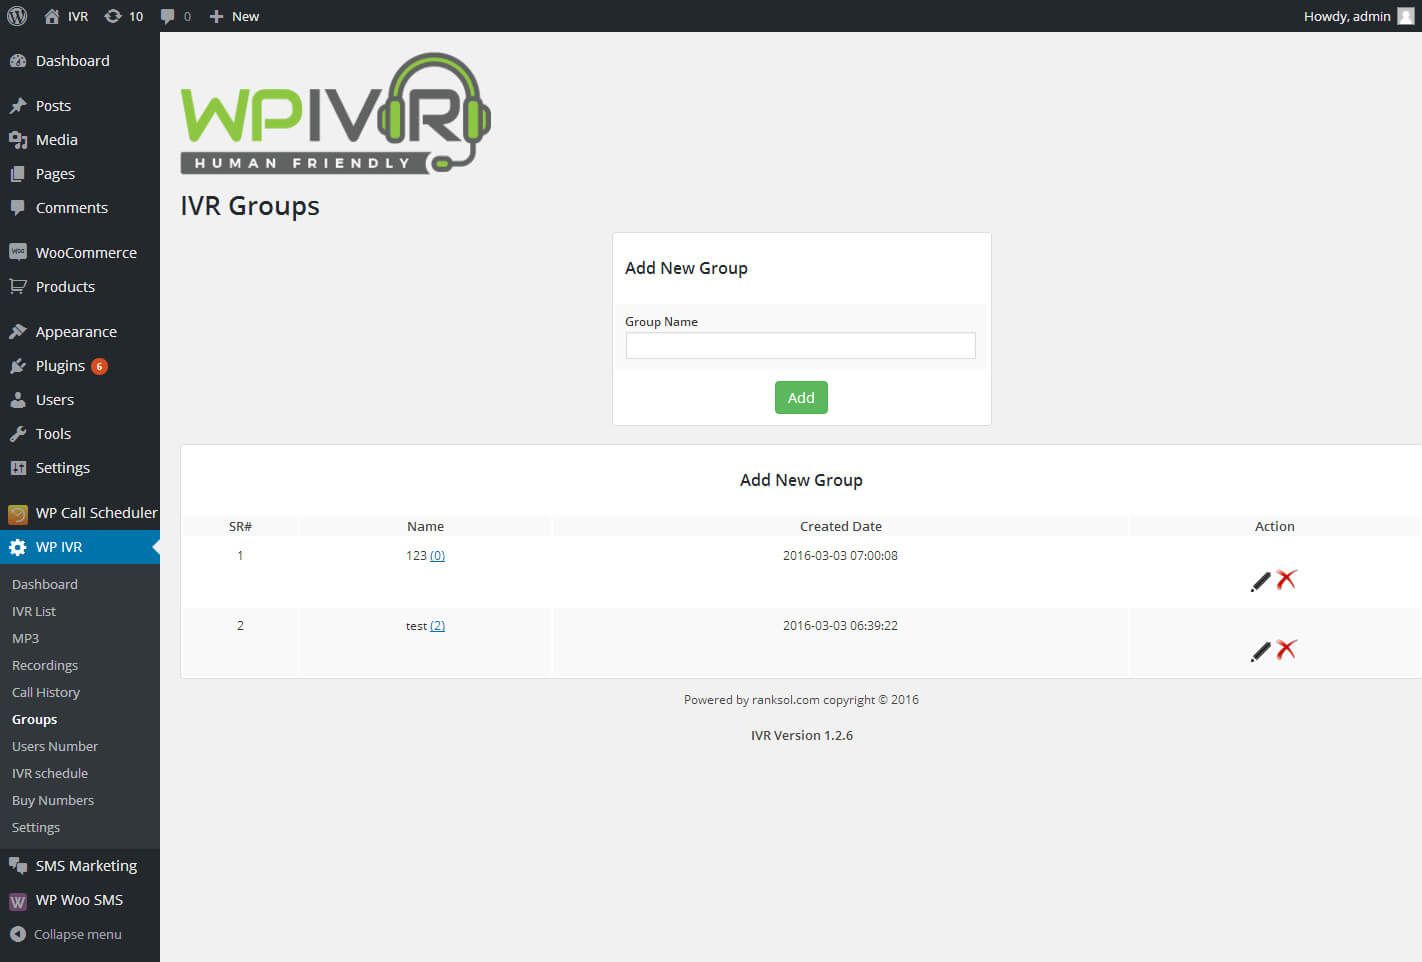1422x962 pixels.
Task: Click the Settings sliders icon in sidebar
Action: (x=18, y=468)
